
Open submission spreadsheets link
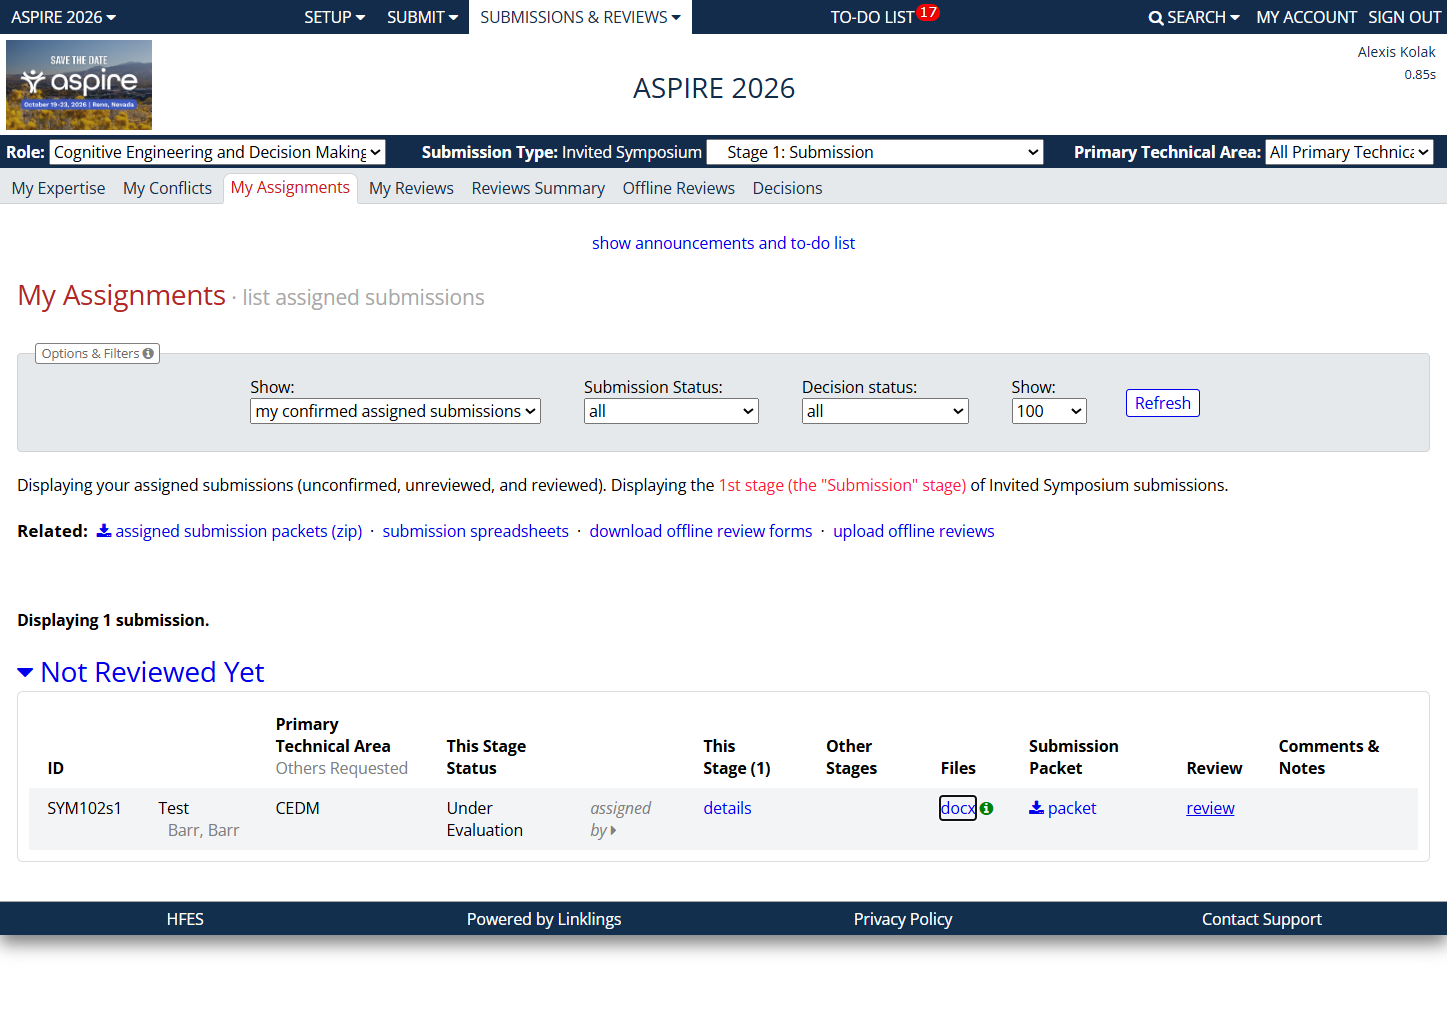coord(475,531)
